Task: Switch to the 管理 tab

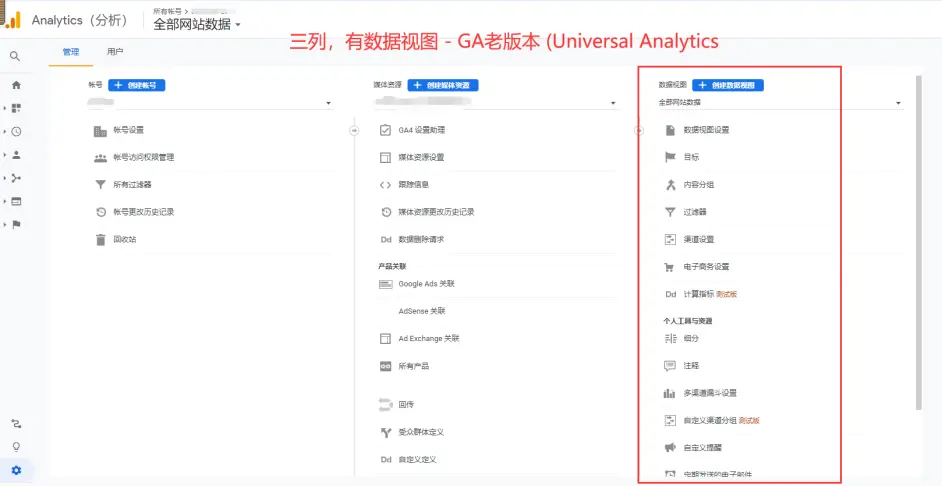Action: [x=71, y=52]
